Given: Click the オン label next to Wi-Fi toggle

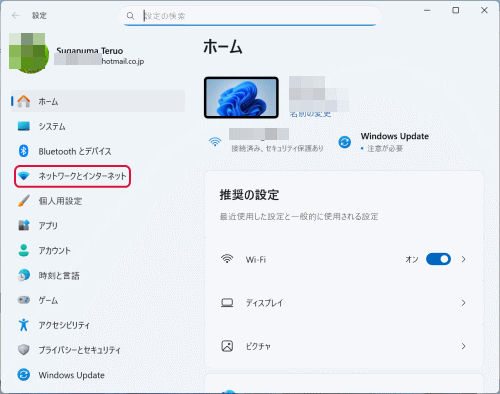Looking at the screenshot, I should [412, 259].
